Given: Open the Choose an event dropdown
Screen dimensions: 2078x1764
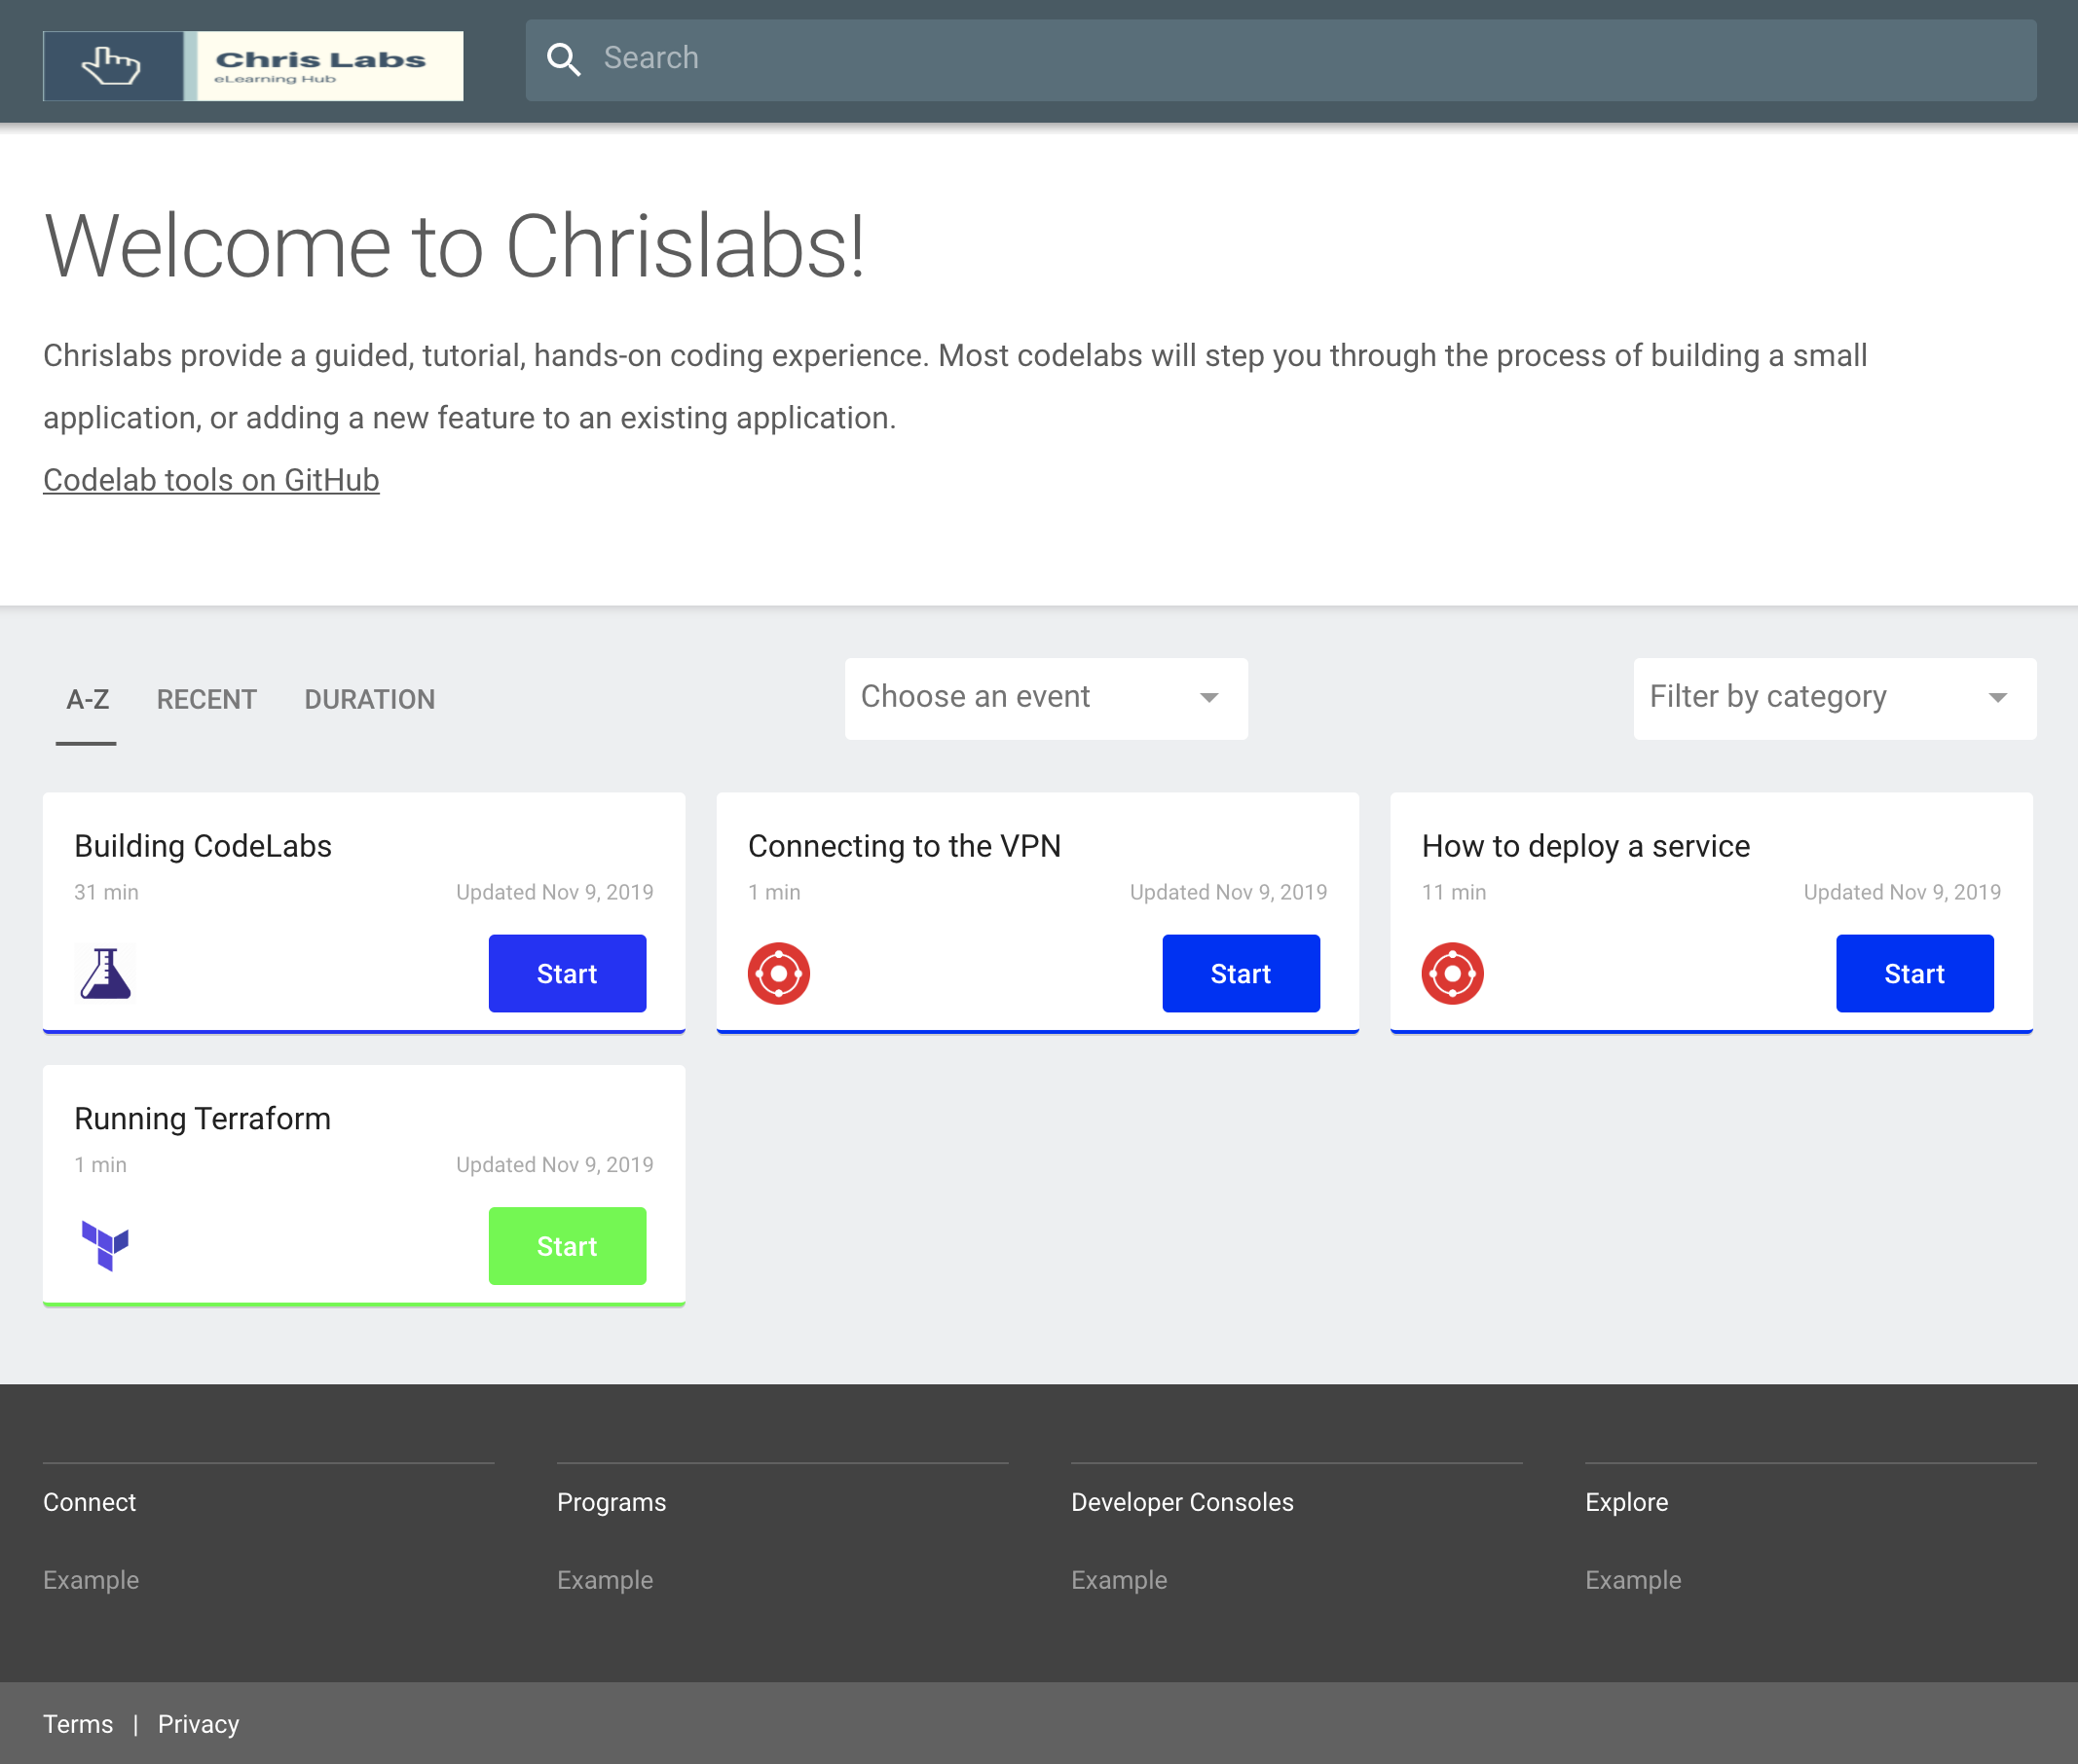Looking at the screenshot, I should click(x=1046, y=698).
